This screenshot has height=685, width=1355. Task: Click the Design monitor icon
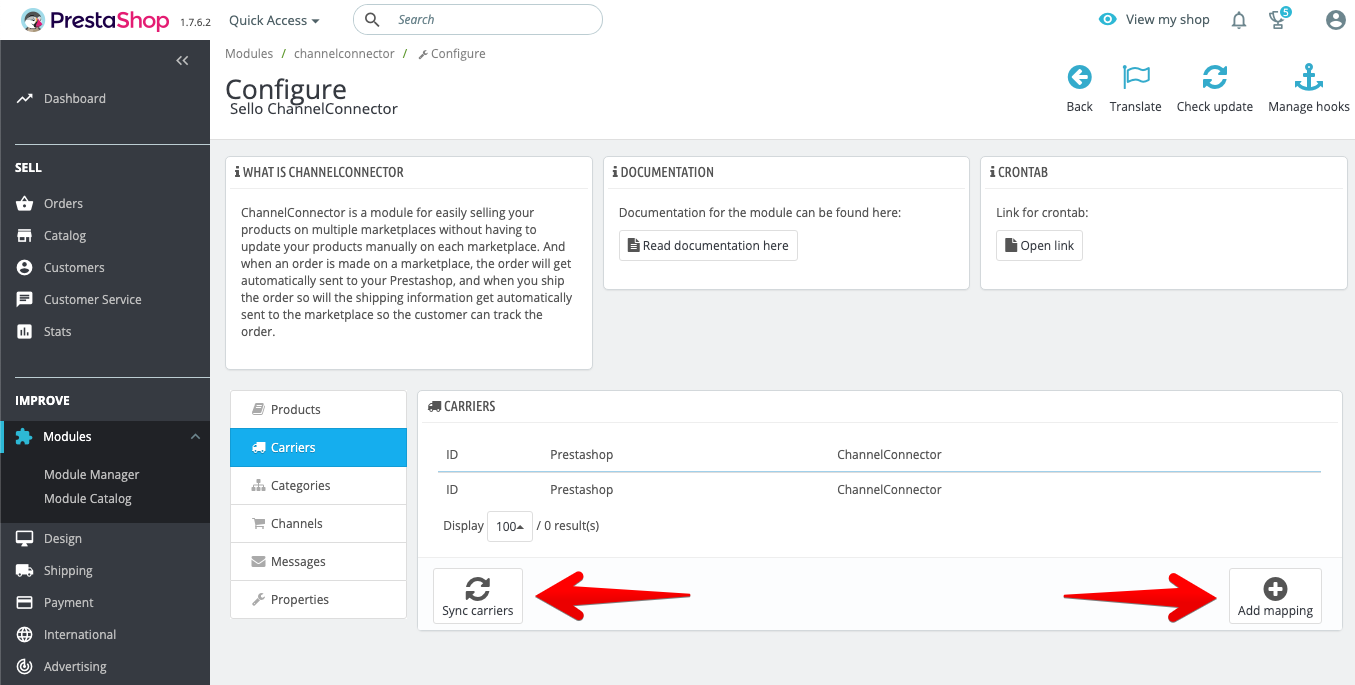pyautogui.click(x=24, y=539)
